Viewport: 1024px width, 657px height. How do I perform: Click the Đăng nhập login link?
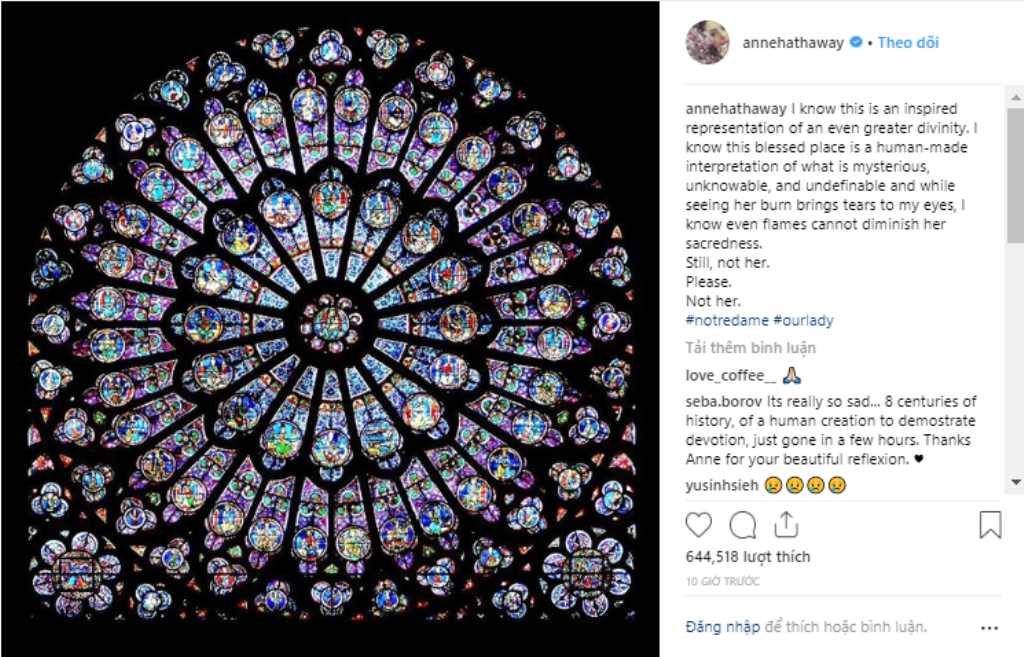[x=722, y=627]
